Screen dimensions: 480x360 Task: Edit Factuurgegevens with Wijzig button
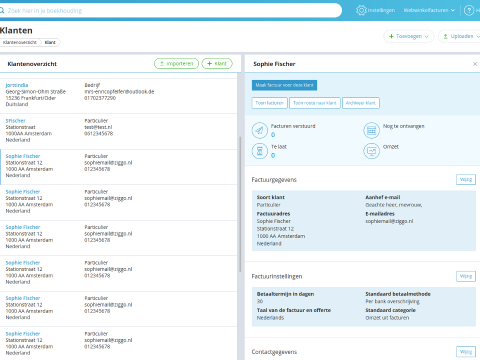466,180
